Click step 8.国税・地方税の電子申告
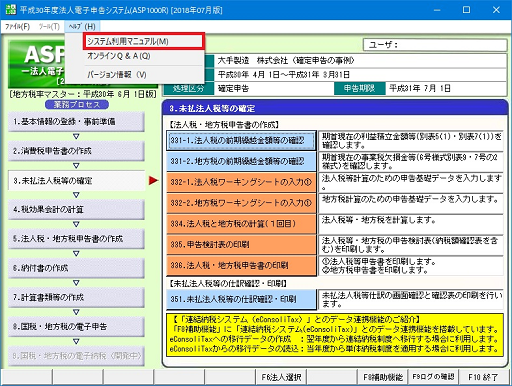 [x=76, y=326]
